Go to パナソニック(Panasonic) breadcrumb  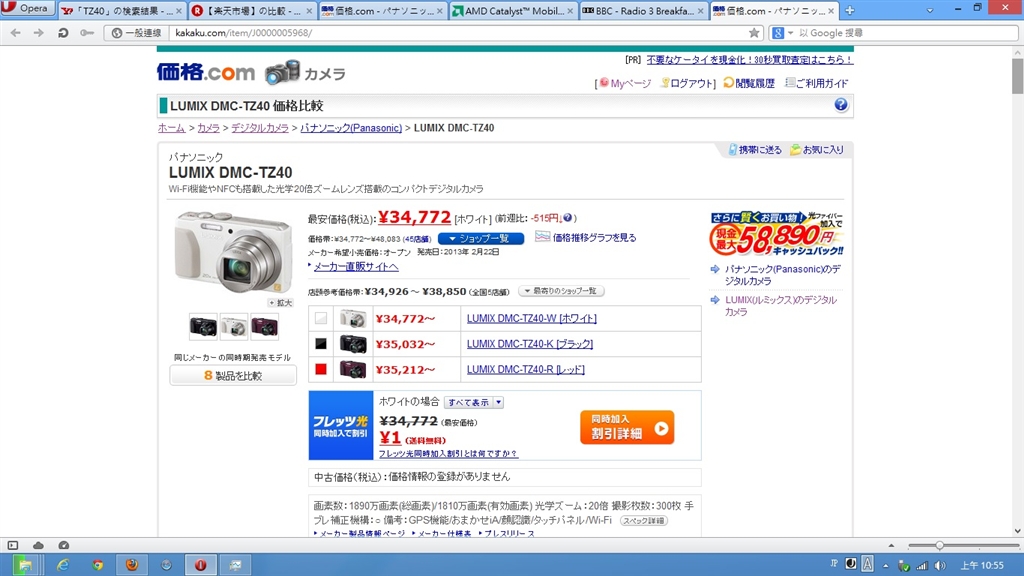point(351,128)
